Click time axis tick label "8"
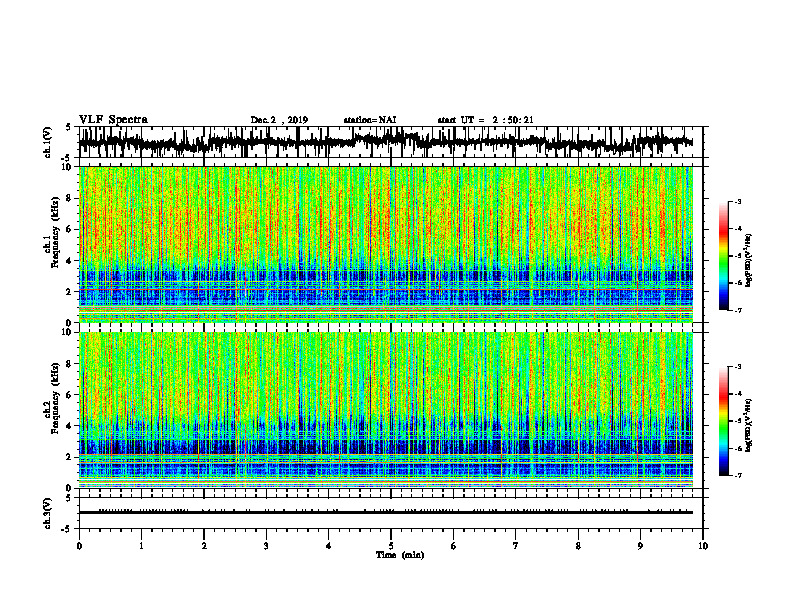The width and height of the screenshot is (792, 612). coord(578,546)
